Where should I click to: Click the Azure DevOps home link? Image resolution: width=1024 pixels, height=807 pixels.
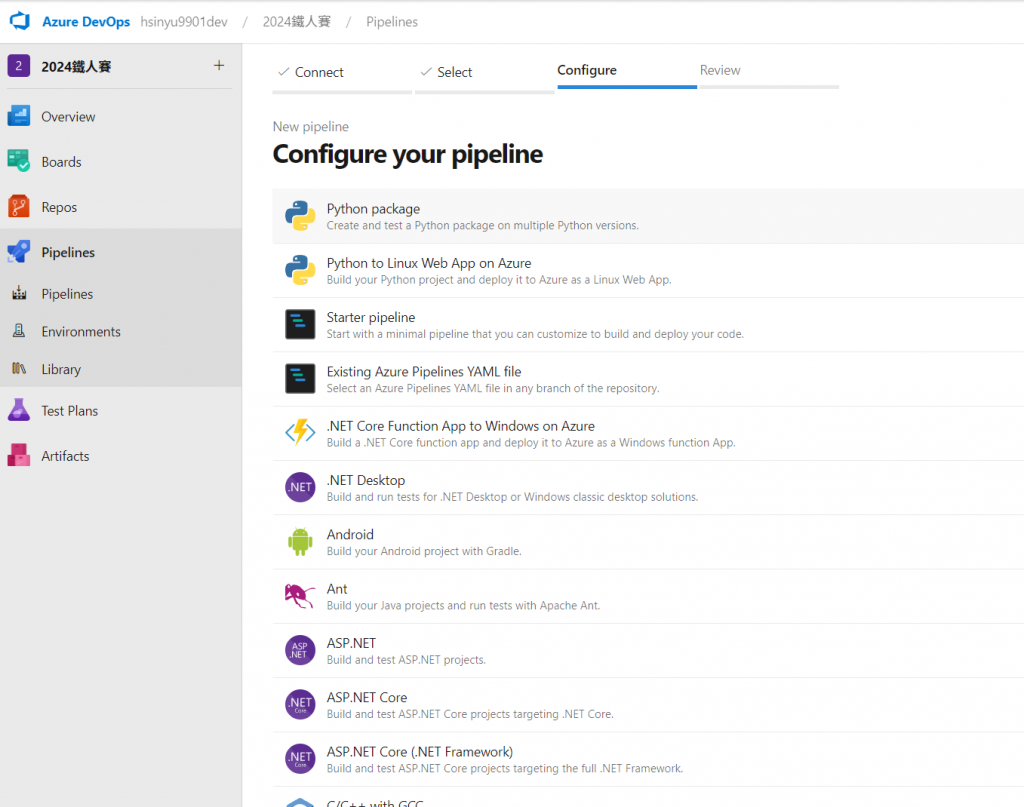click(86, 22)
